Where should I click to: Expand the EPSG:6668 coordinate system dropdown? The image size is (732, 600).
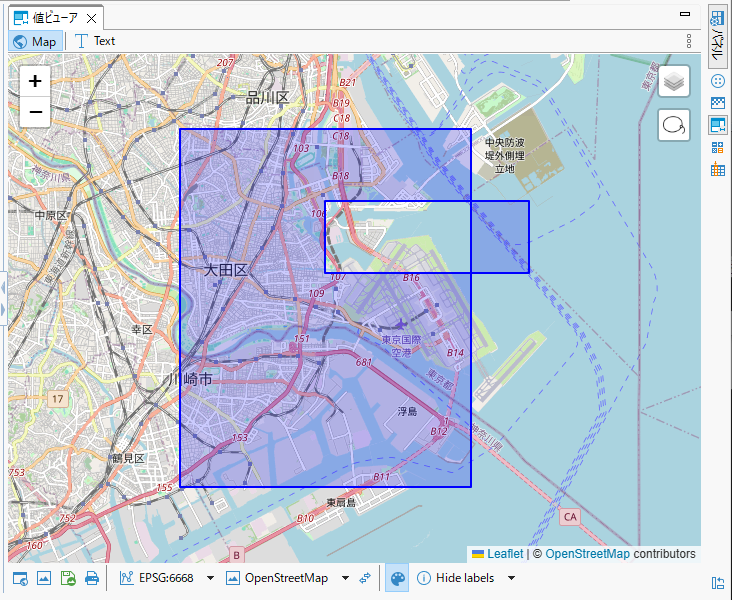pyautogui.click(x=210, y=578)
